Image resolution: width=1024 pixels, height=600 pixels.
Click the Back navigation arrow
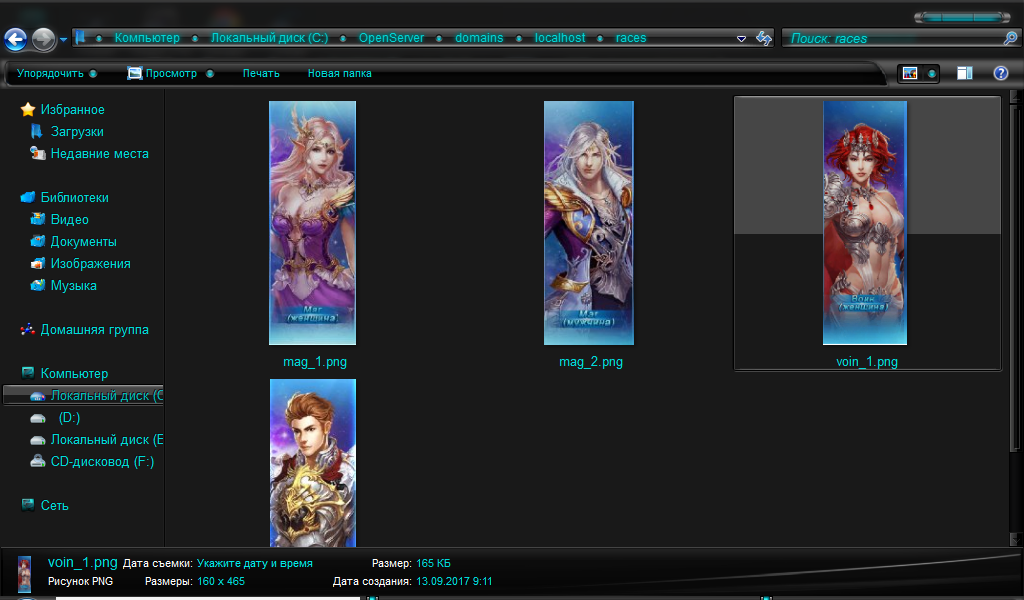15,39
